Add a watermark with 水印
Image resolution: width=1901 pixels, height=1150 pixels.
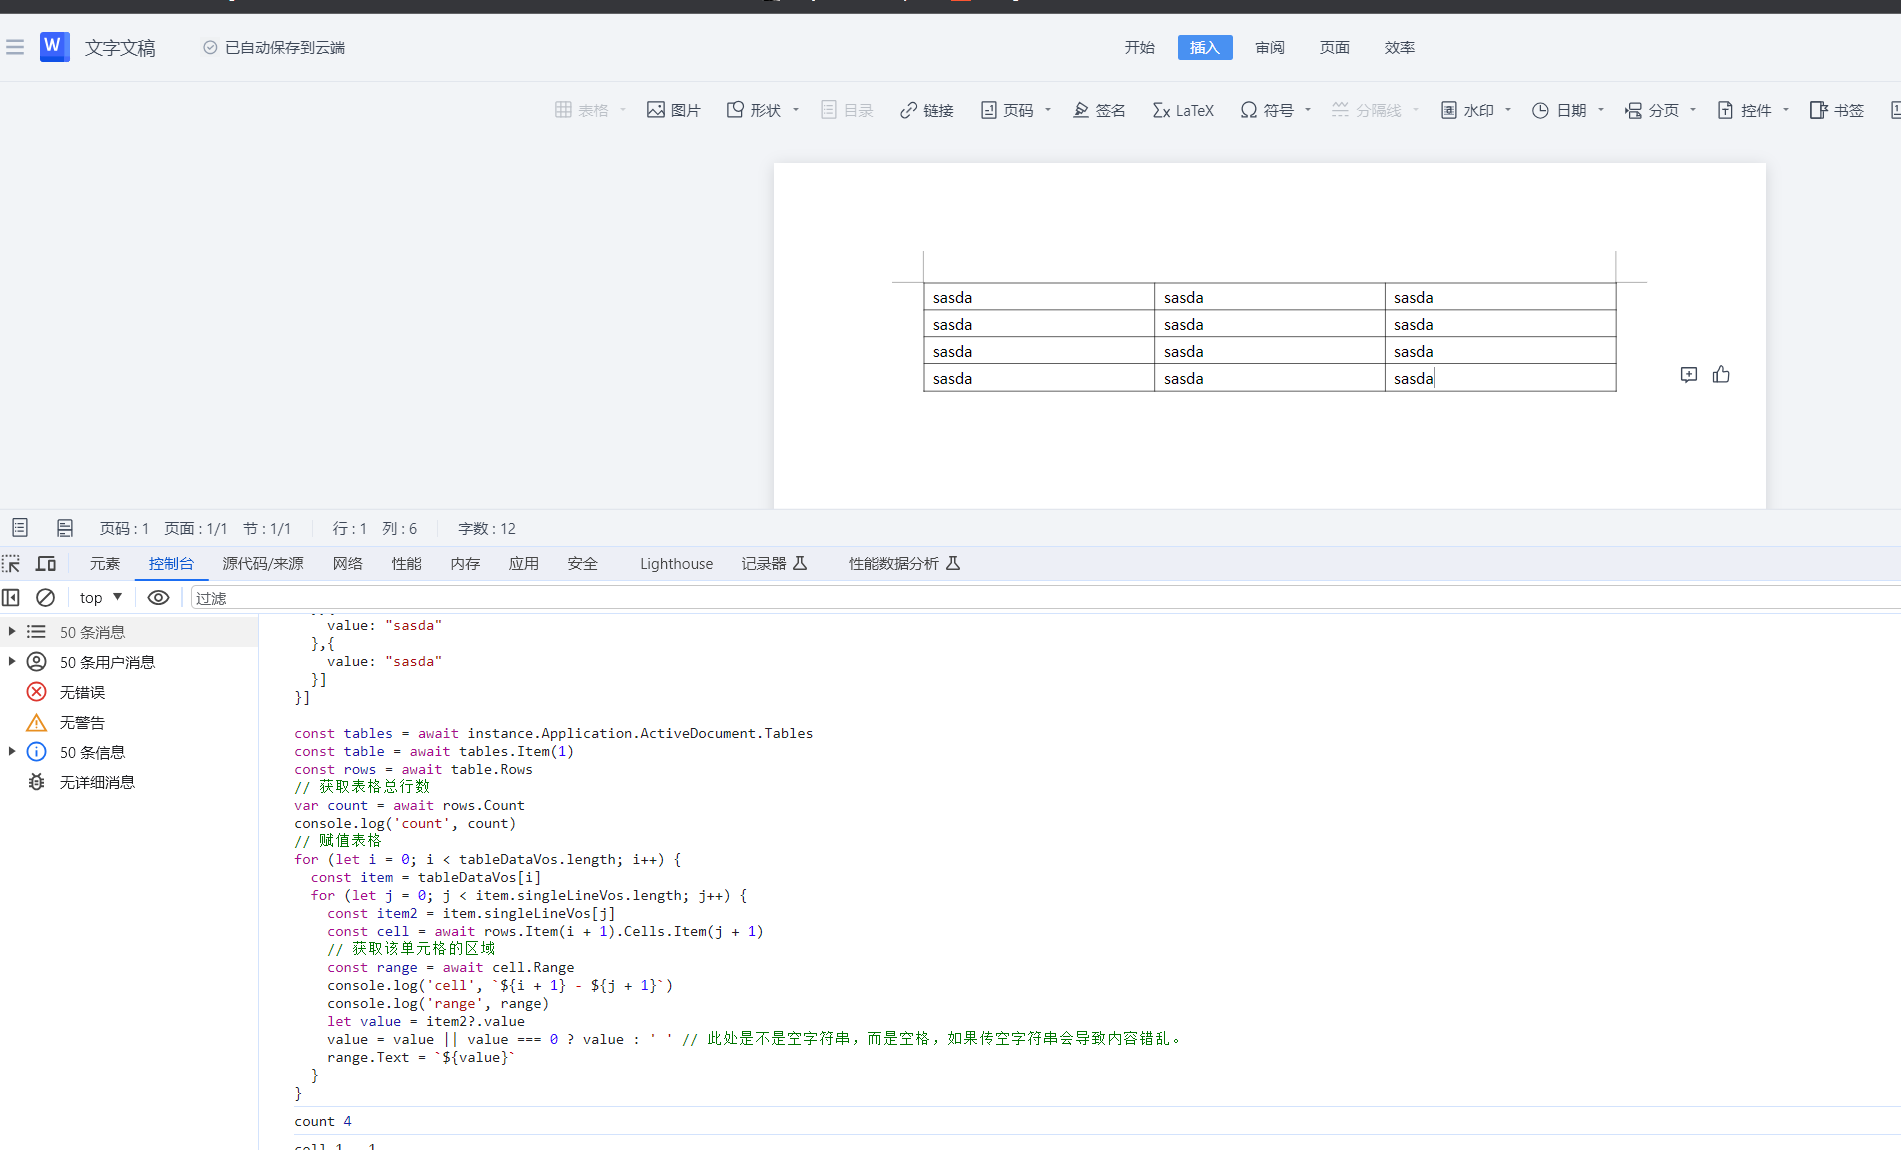tap(1467, 110)
